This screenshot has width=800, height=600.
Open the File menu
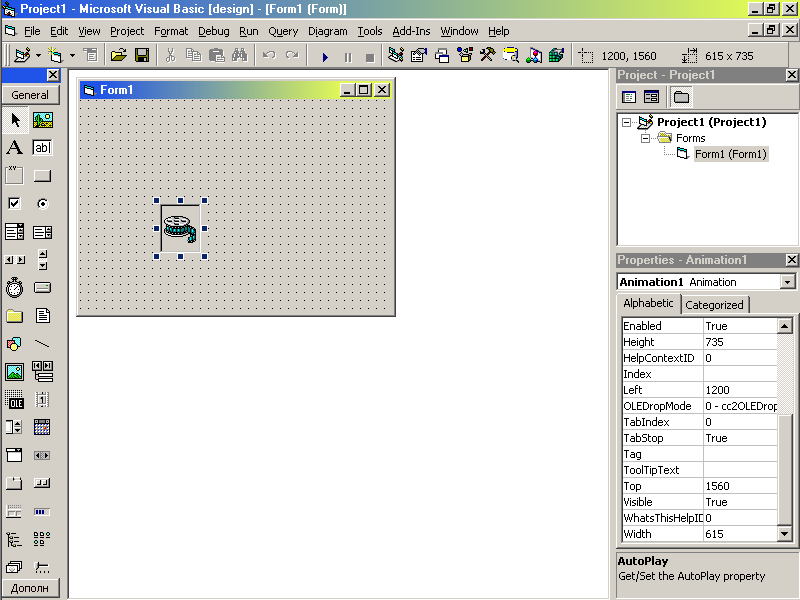click(x=32, y=31)
